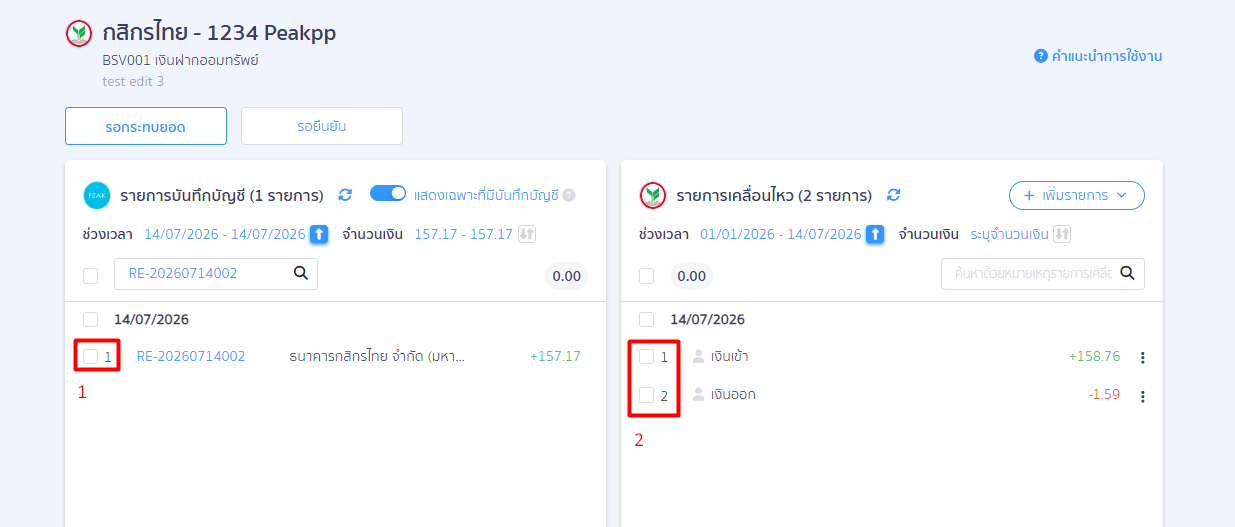The height and width of the screenshot is (527, 1235).
Task: Open the เพิ่มรายการ dropdown
Action: (x=1076, y=195)
